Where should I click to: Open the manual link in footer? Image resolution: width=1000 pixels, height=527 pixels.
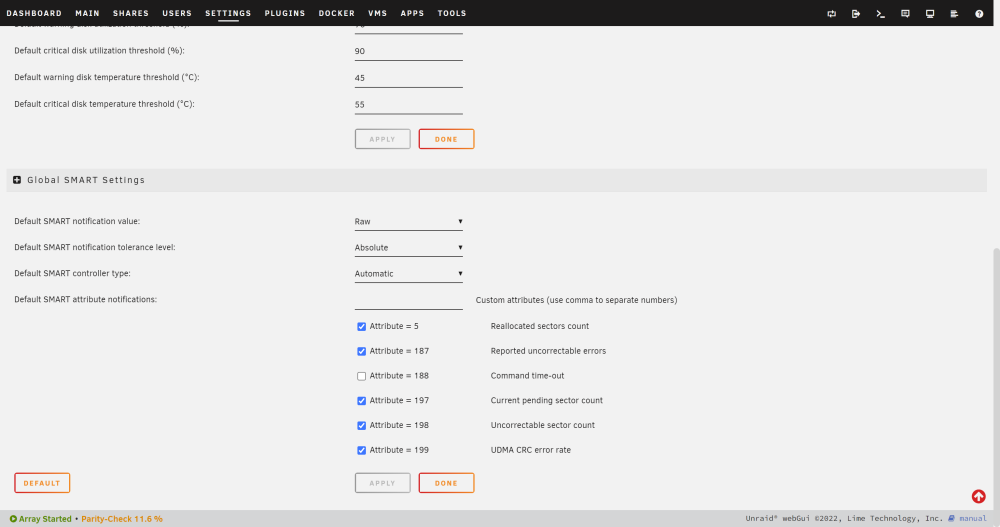(x=973, y=519)
